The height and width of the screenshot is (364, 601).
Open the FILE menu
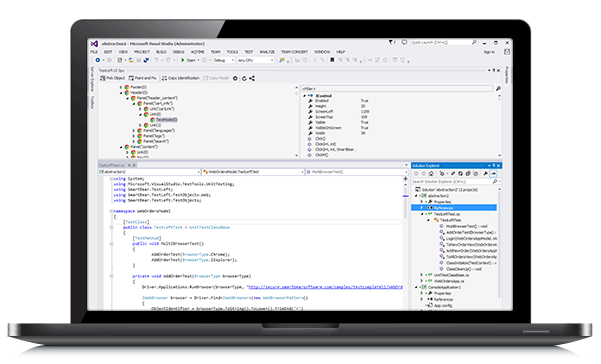pos(94,52)
